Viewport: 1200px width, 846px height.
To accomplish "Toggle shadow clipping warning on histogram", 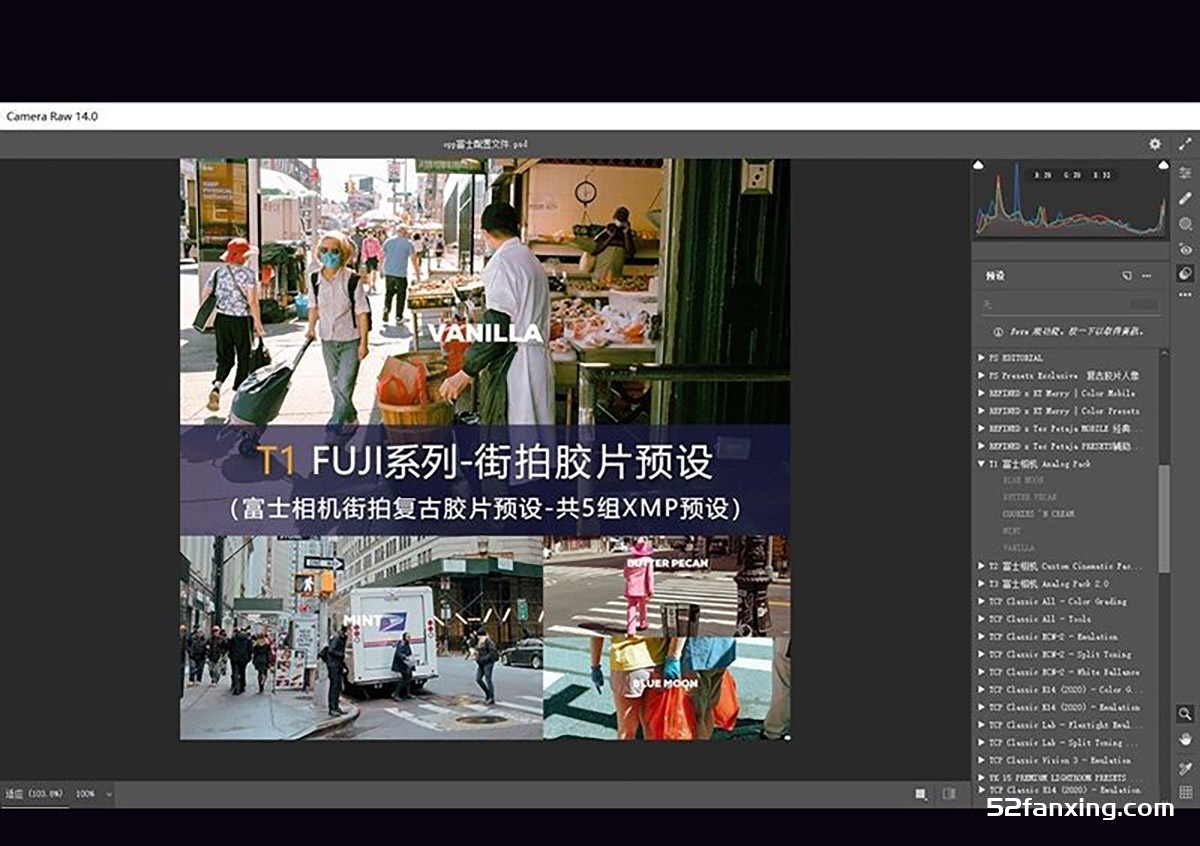I will [x=978, y=165].
